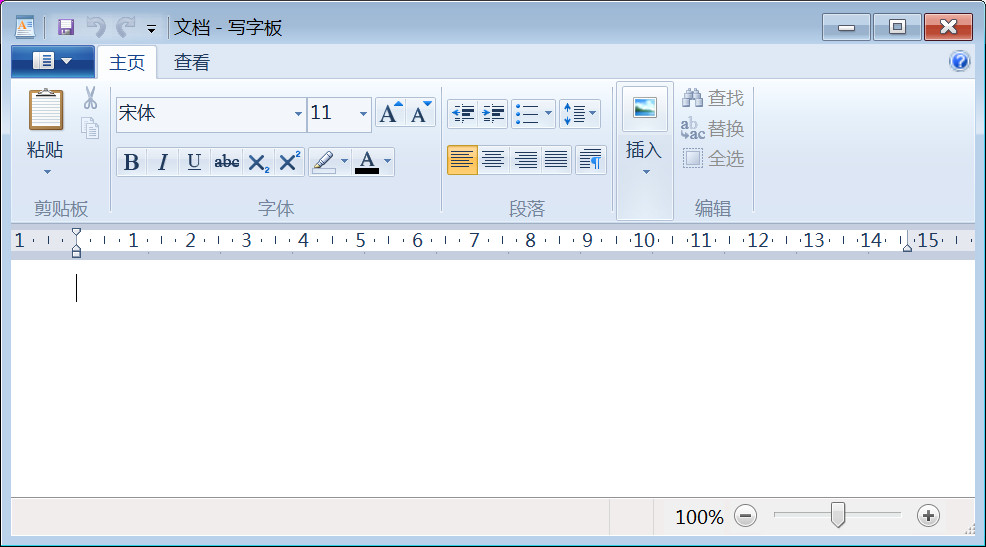Insert a picture using the image icon
Image resolution: width=986 pixels, height=547 pixels.
tap(645, 108)
